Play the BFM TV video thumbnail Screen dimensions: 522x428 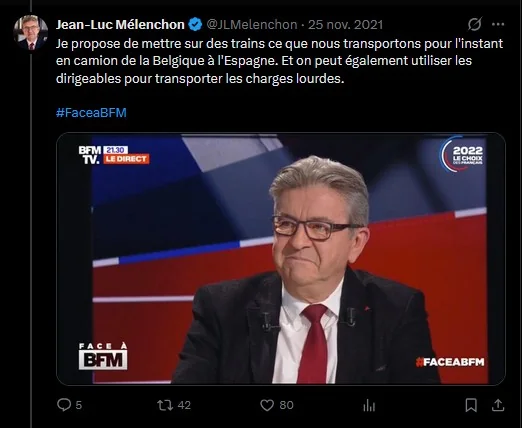(x=281, y=259)
